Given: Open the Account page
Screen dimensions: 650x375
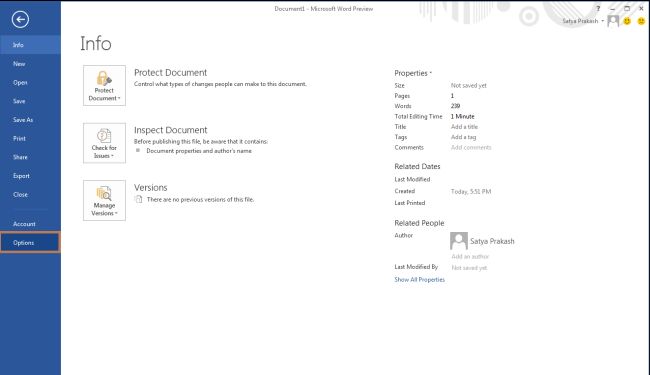Looking at the screenshot, I should point(30,224).
